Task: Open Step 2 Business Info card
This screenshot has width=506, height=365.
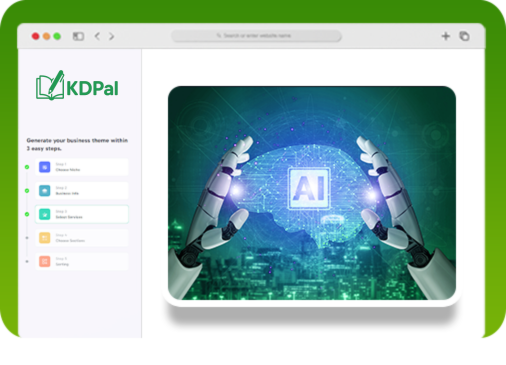Action: pos(82,191)
